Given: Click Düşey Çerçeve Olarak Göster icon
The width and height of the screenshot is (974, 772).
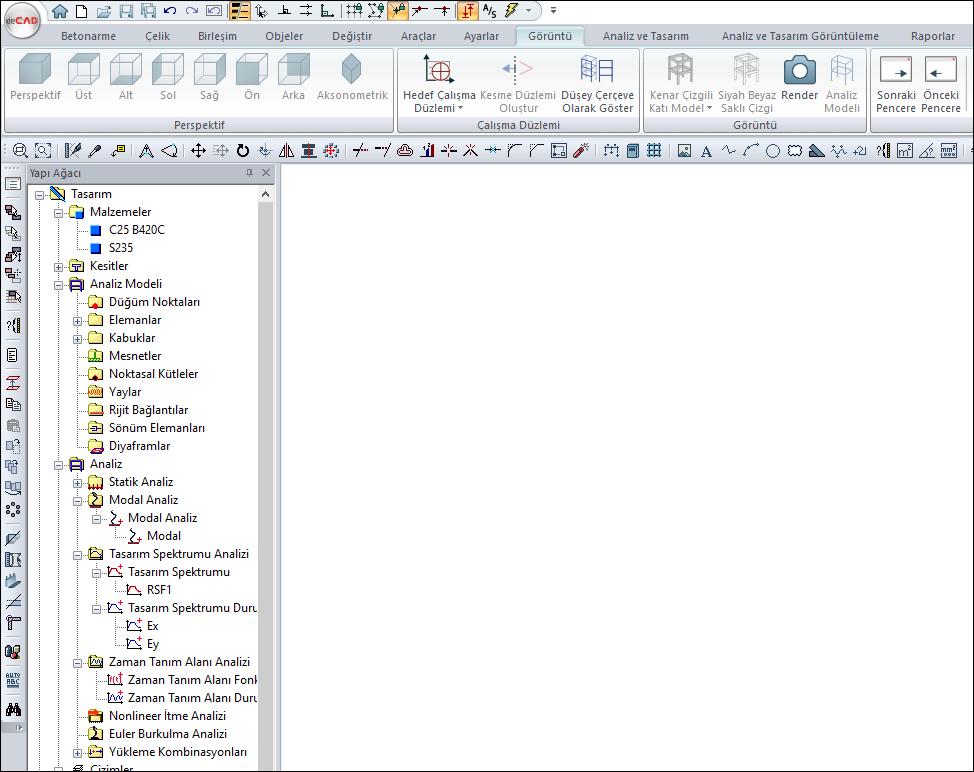Looking at the screenshot, I should click(x=597, y=71).
